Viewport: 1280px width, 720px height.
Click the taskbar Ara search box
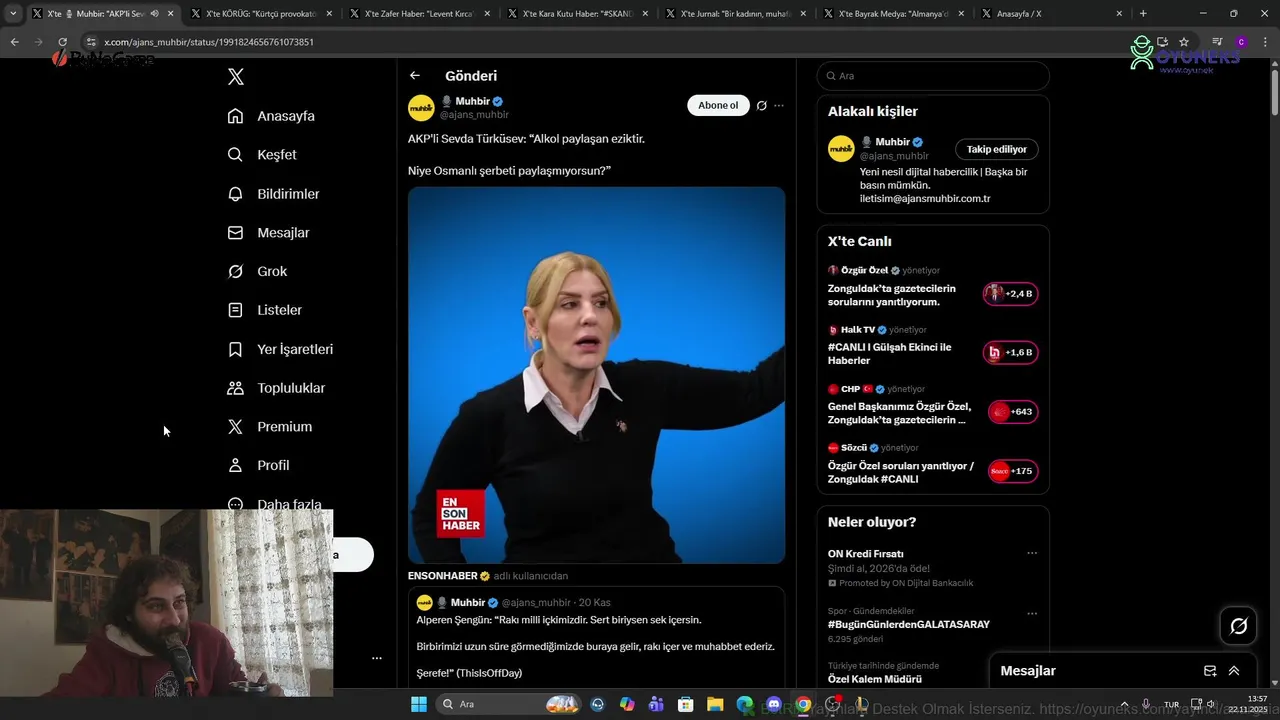(x=509, y=704)
